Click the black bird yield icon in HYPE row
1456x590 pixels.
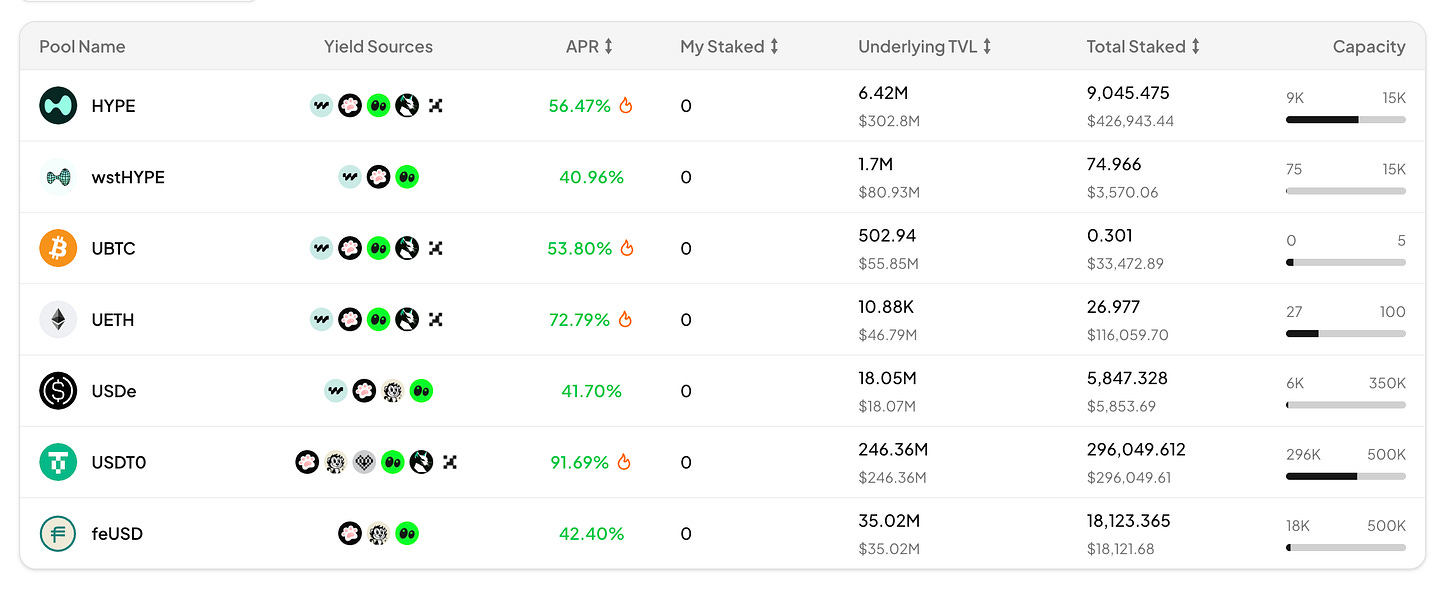pyautogui.click(x=406, y=105)
